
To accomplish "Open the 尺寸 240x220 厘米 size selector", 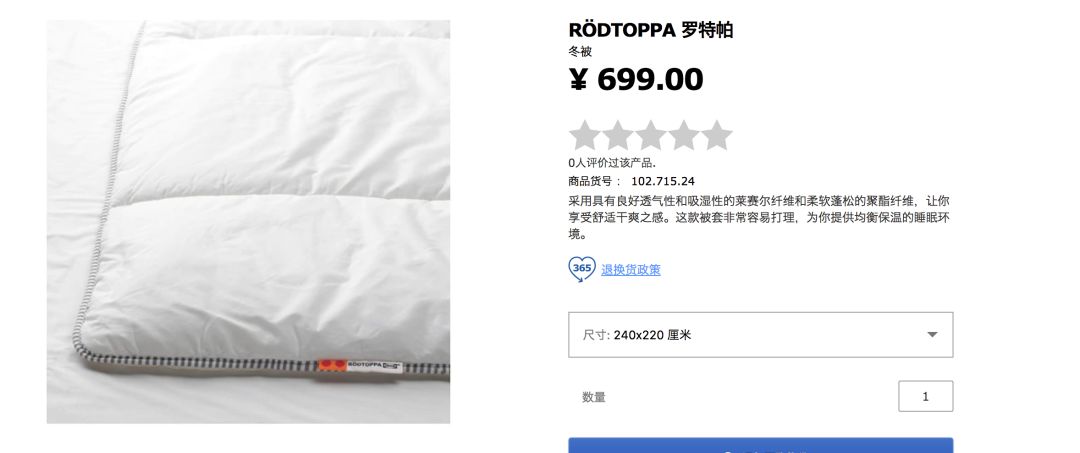I will coord(760,335).
